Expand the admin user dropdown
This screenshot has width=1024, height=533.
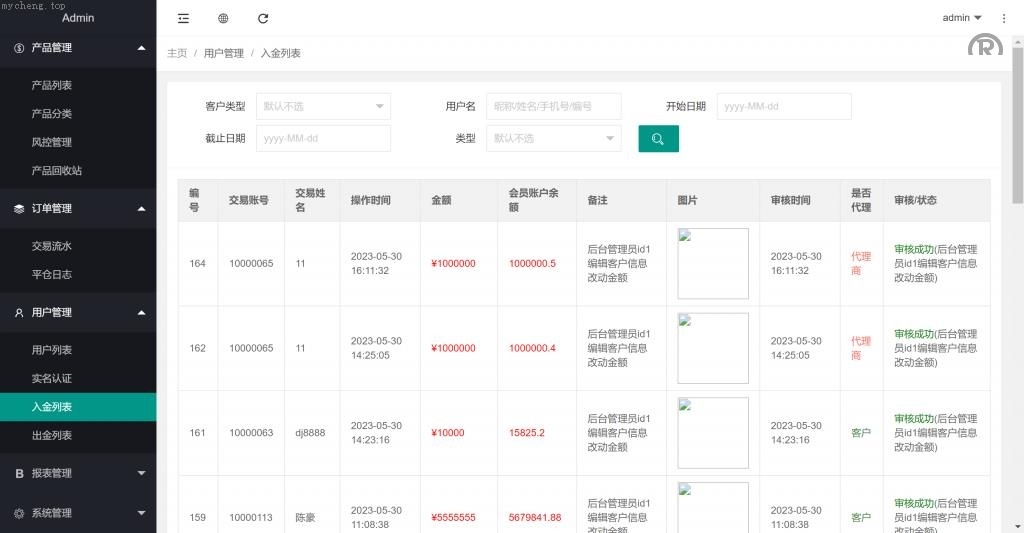[x=962, y=18]
